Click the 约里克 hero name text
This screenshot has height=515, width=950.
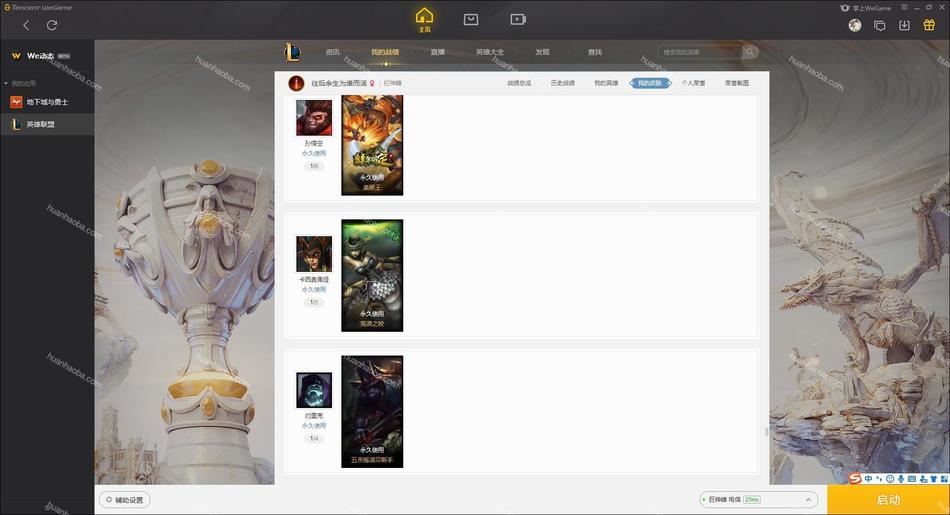[x=314, y=416]
